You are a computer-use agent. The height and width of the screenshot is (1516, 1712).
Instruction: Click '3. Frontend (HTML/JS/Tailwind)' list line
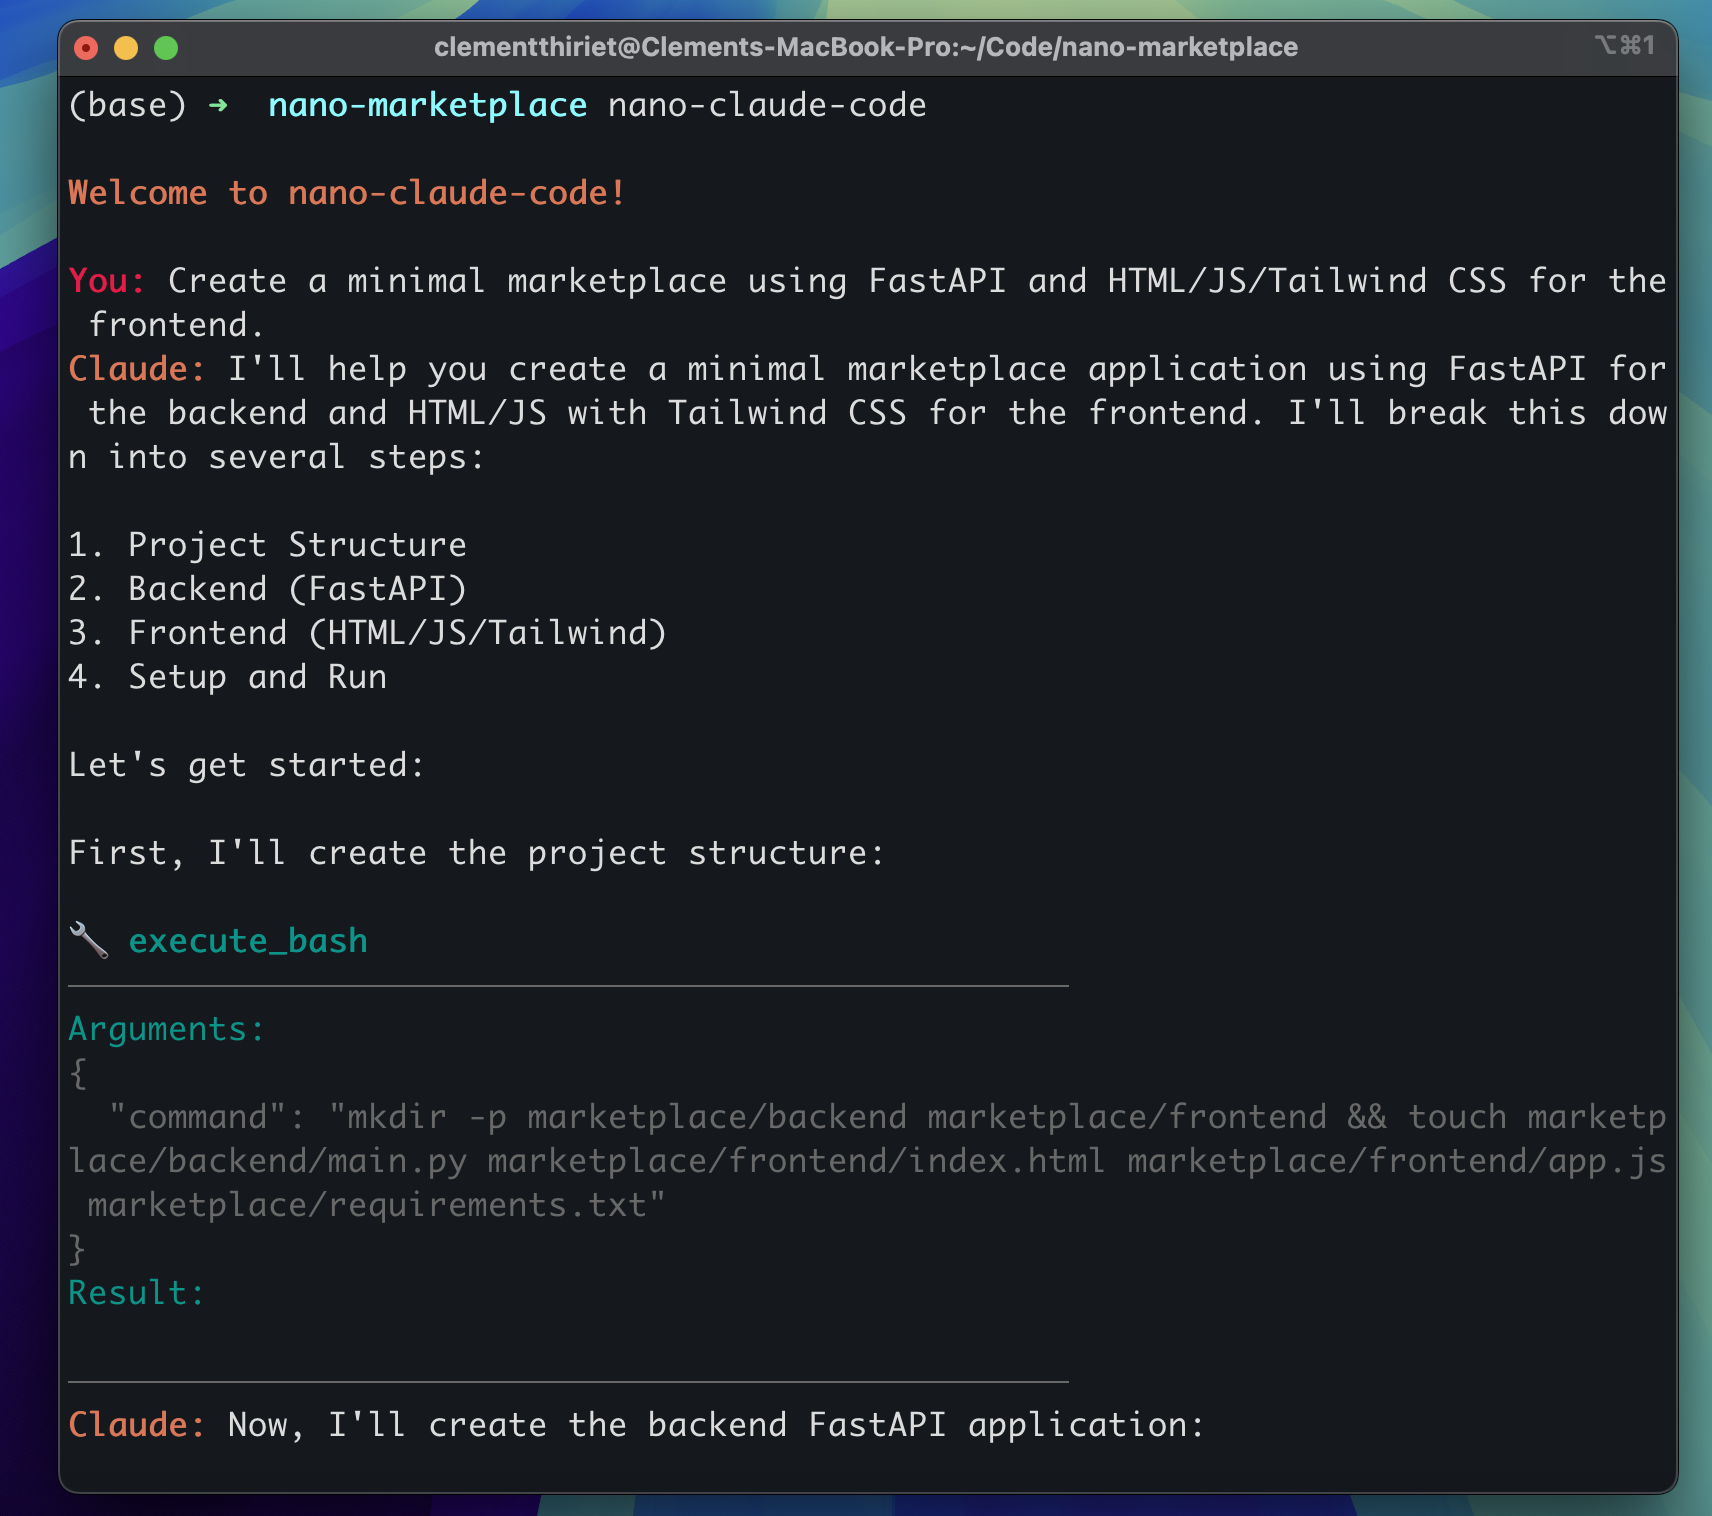tap(367, 633)
